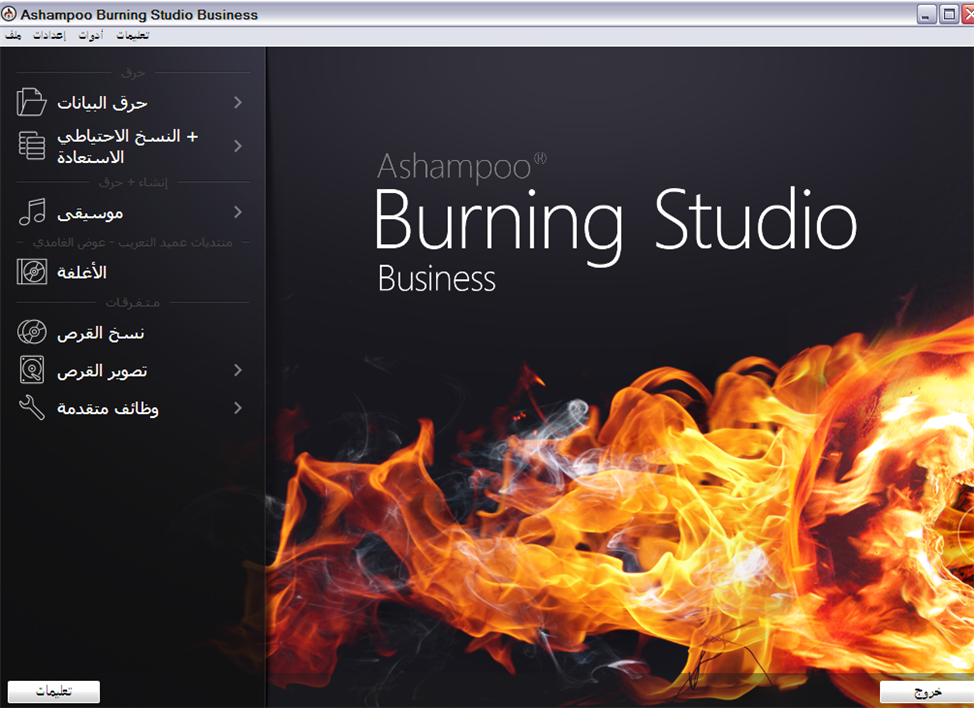Expand the Music (موسيقى) submenu chevron
The height and width of the screenshot is (708, 974).
click(238, 212)
